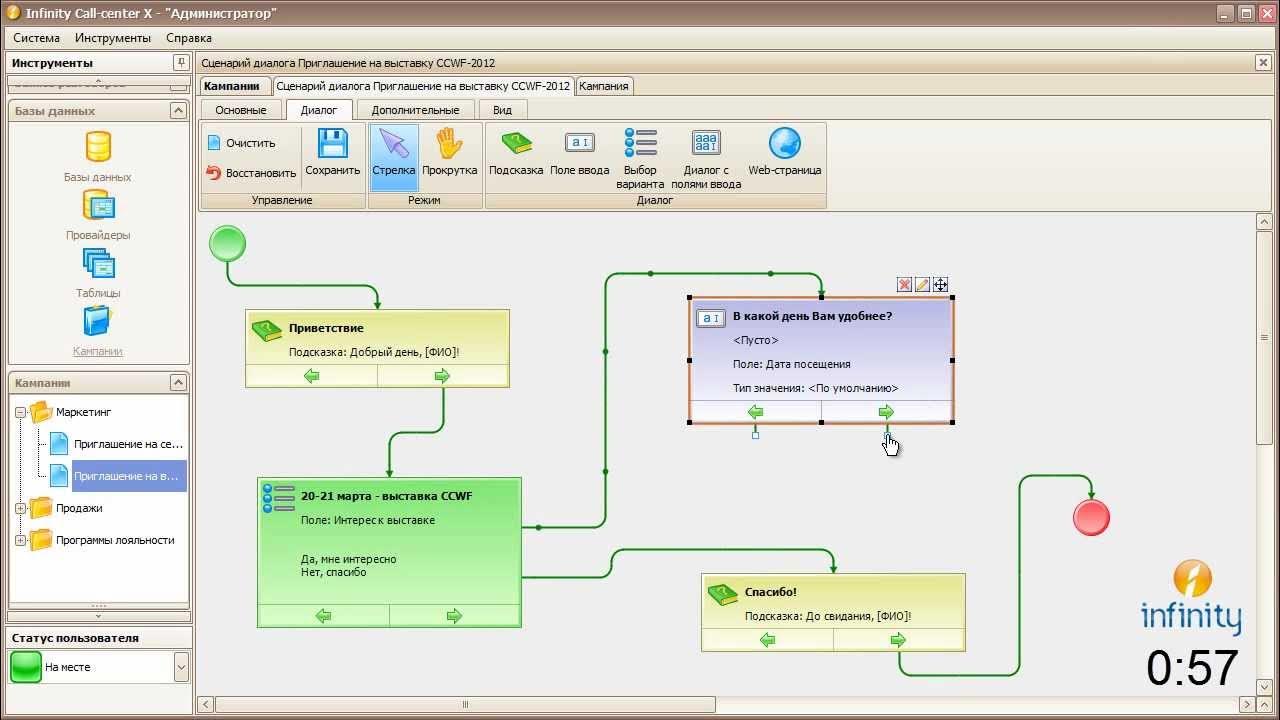Open the user status dropdown
1280x720 pixels.
tap(181, 667)
